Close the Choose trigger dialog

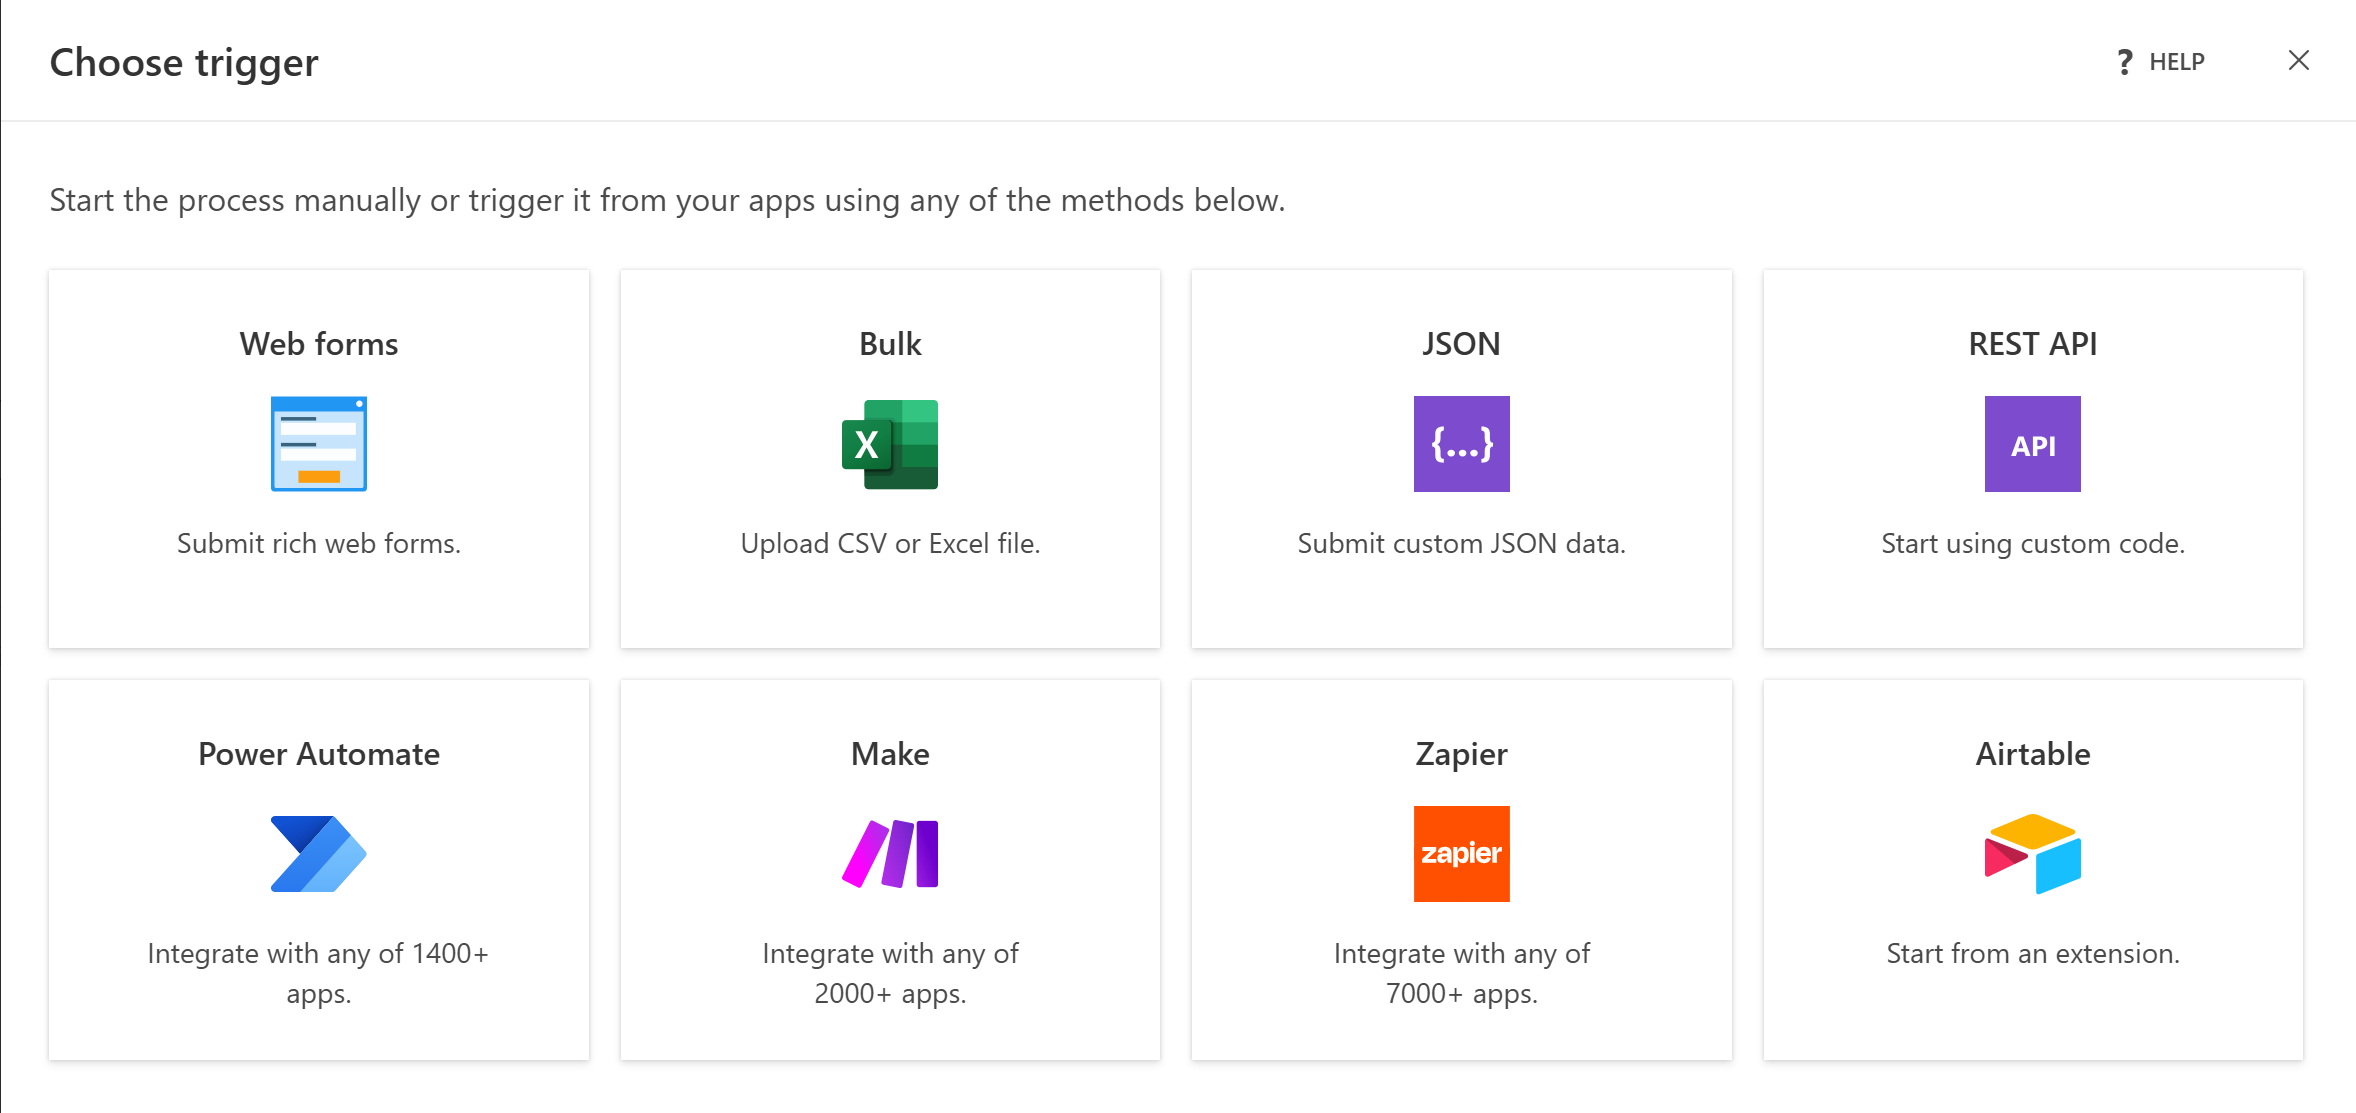pos(2298,61)
